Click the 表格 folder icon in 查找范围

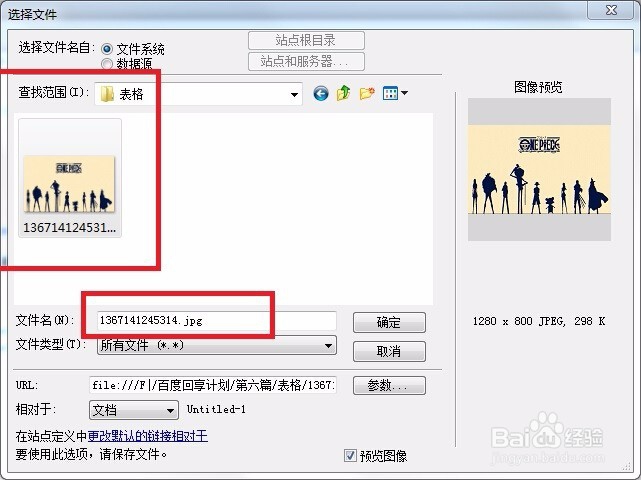click(x=108, y=94)
